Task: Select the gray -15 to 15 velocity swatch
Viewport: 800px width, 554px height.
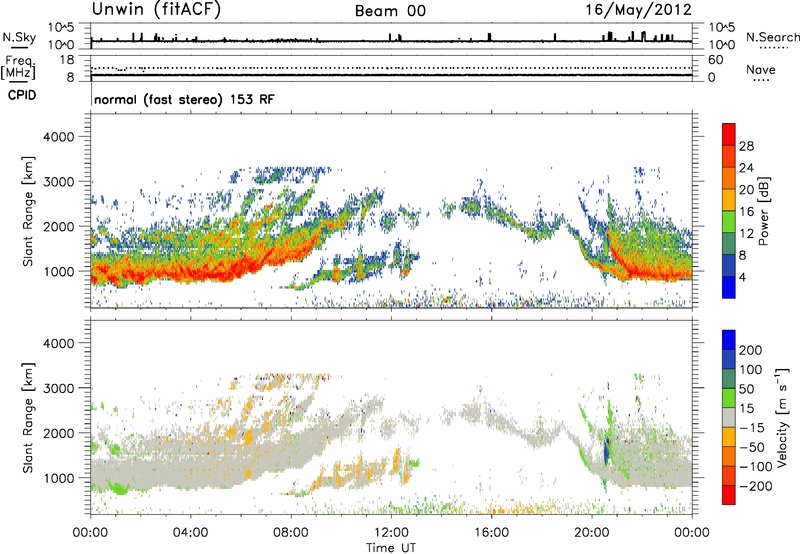Action: [729, 417]
